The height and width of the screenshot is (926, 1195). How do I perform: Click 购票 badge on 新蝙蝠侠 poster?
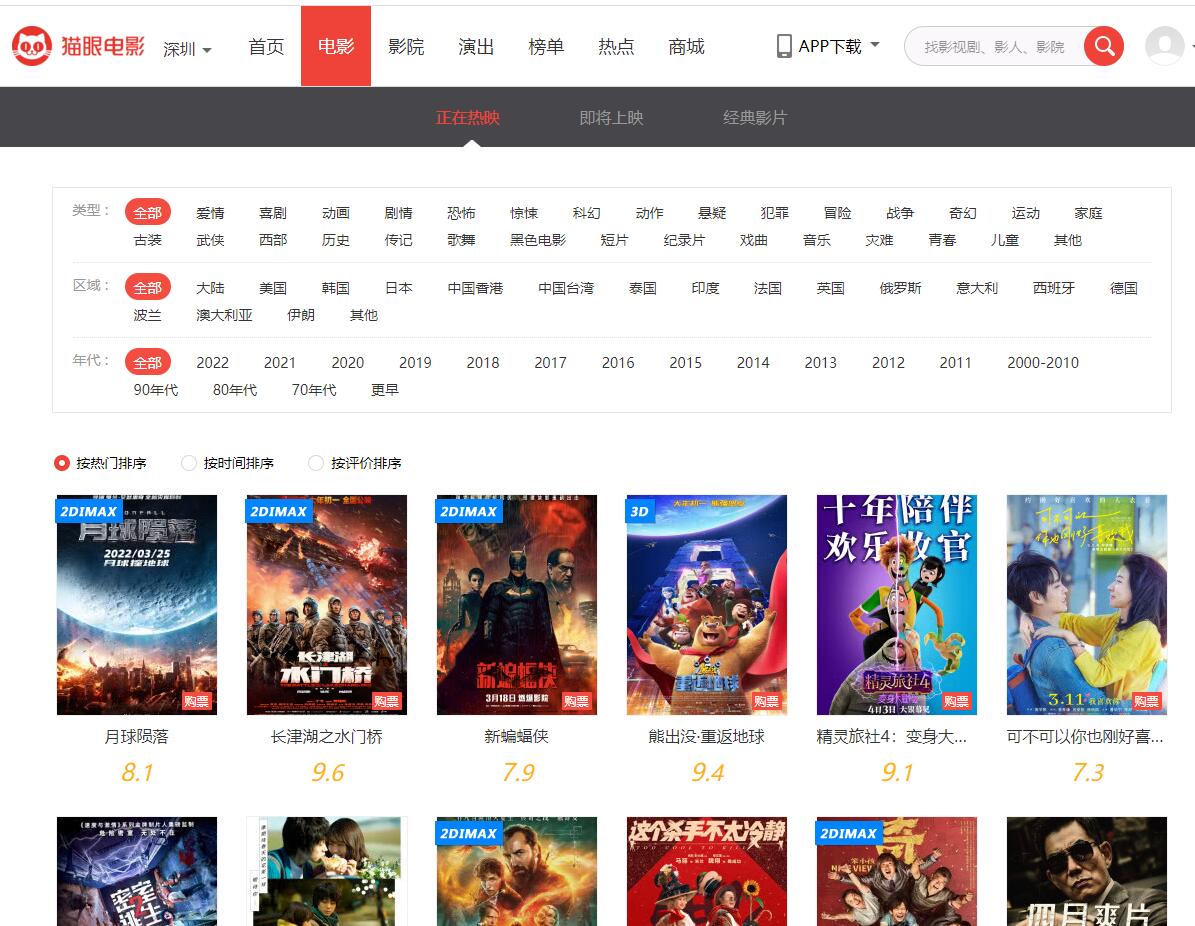[x=576, y=701]
